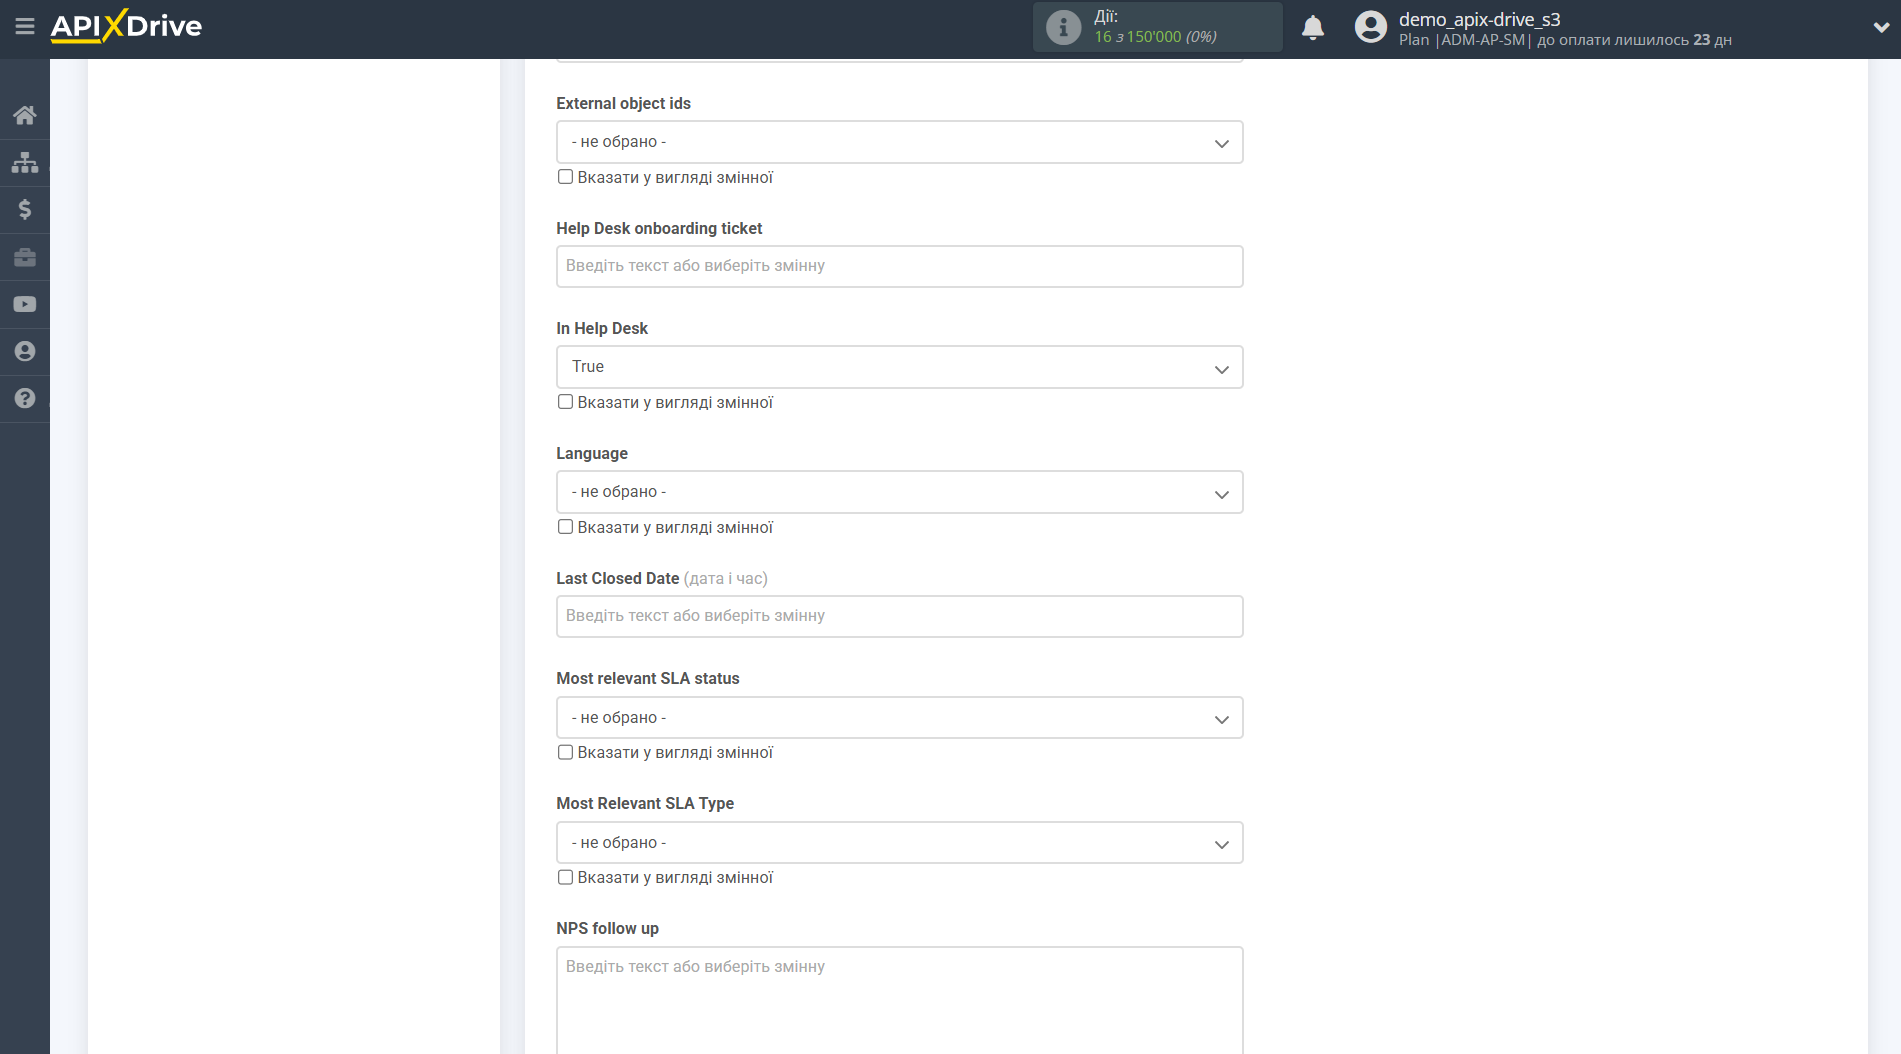
Task: Open the hamburger menu icon
Action: click(25, 26)
